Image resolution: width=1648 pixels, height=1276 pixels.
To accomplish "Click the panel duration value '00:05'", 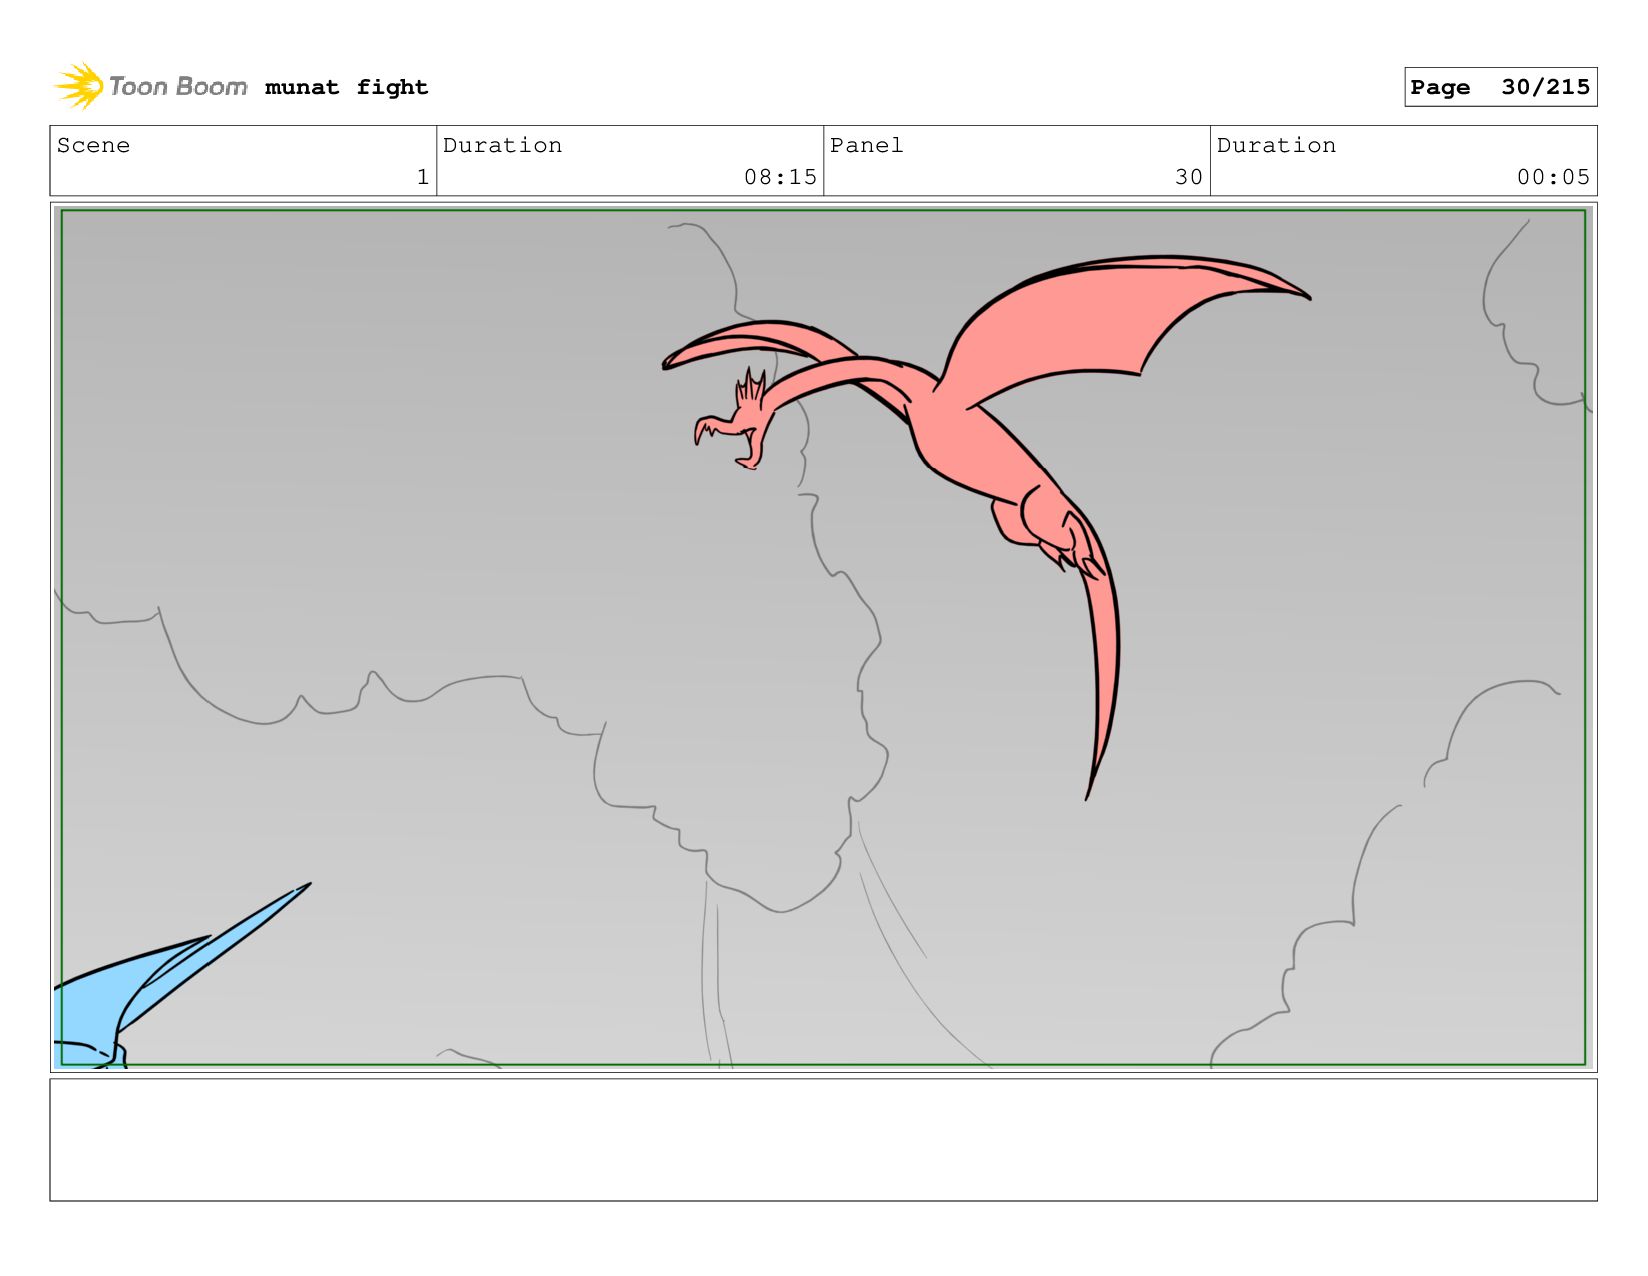I will [x=1553, y=177].
